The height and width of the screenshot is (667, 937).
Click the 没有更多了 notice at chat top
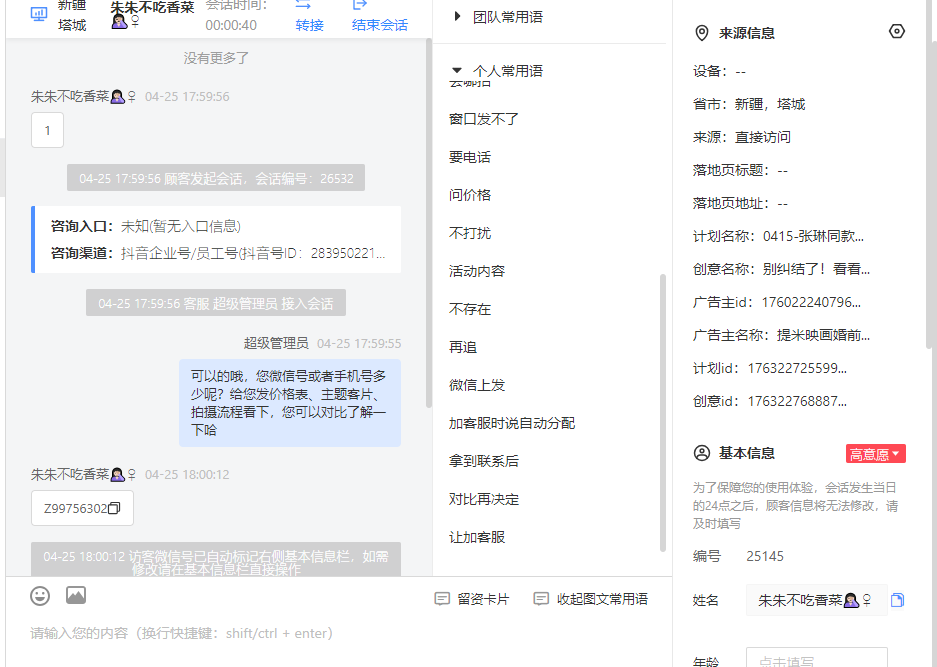click(x=216, y=58)
